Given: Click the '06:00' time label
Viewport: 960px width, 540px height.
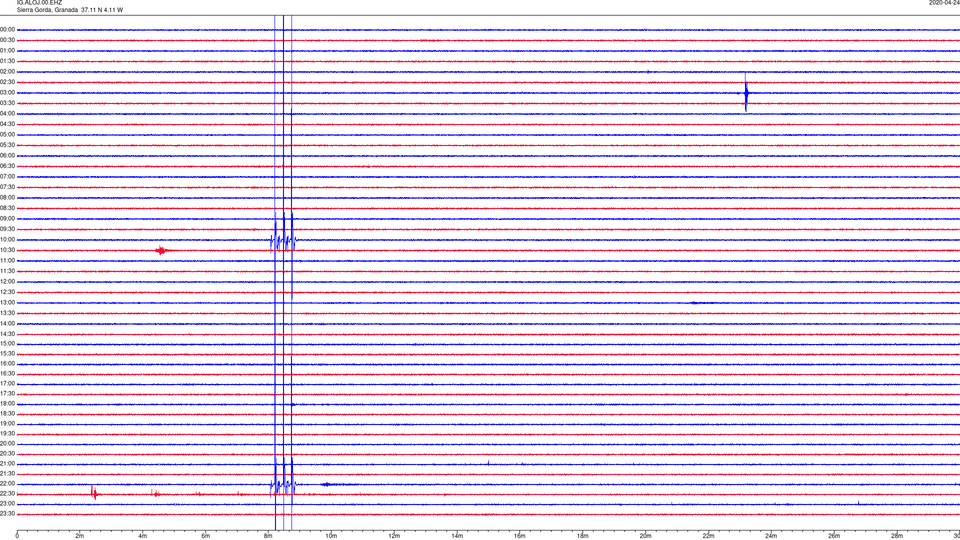Looking at the screenshot, I should click(x=7, y=156).
